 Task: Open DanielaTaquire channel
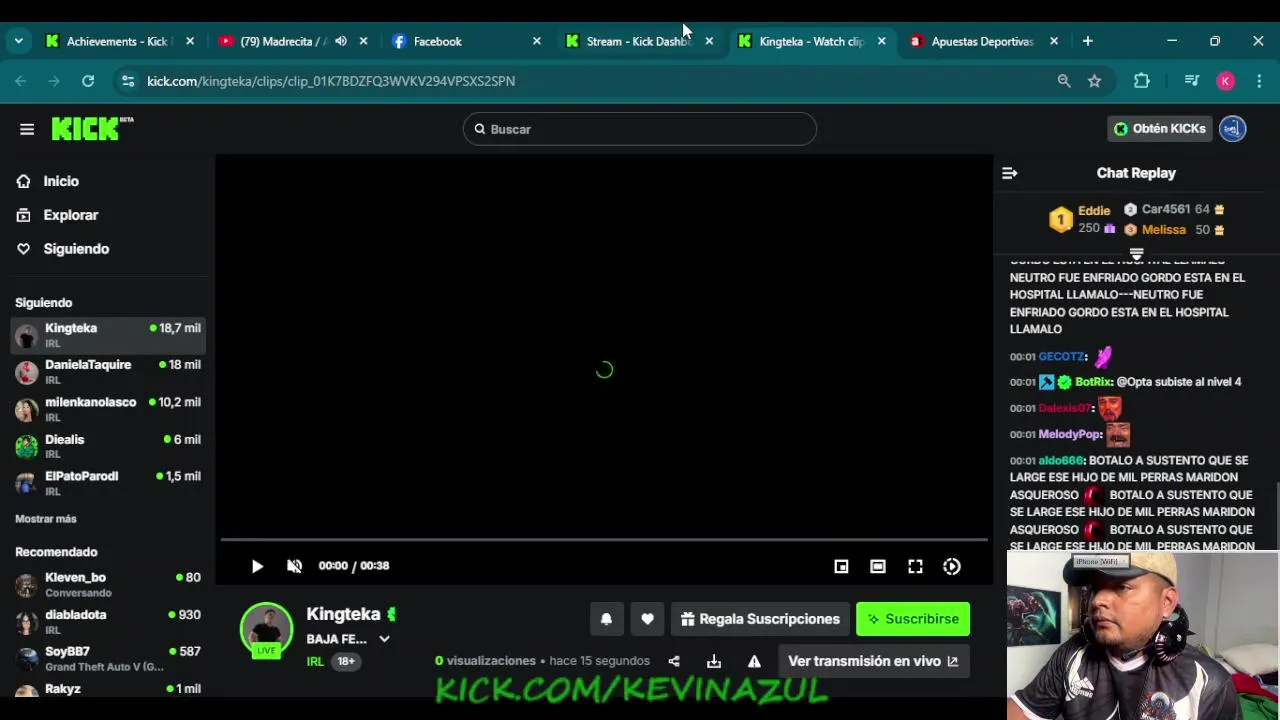[x=108, y=372]
